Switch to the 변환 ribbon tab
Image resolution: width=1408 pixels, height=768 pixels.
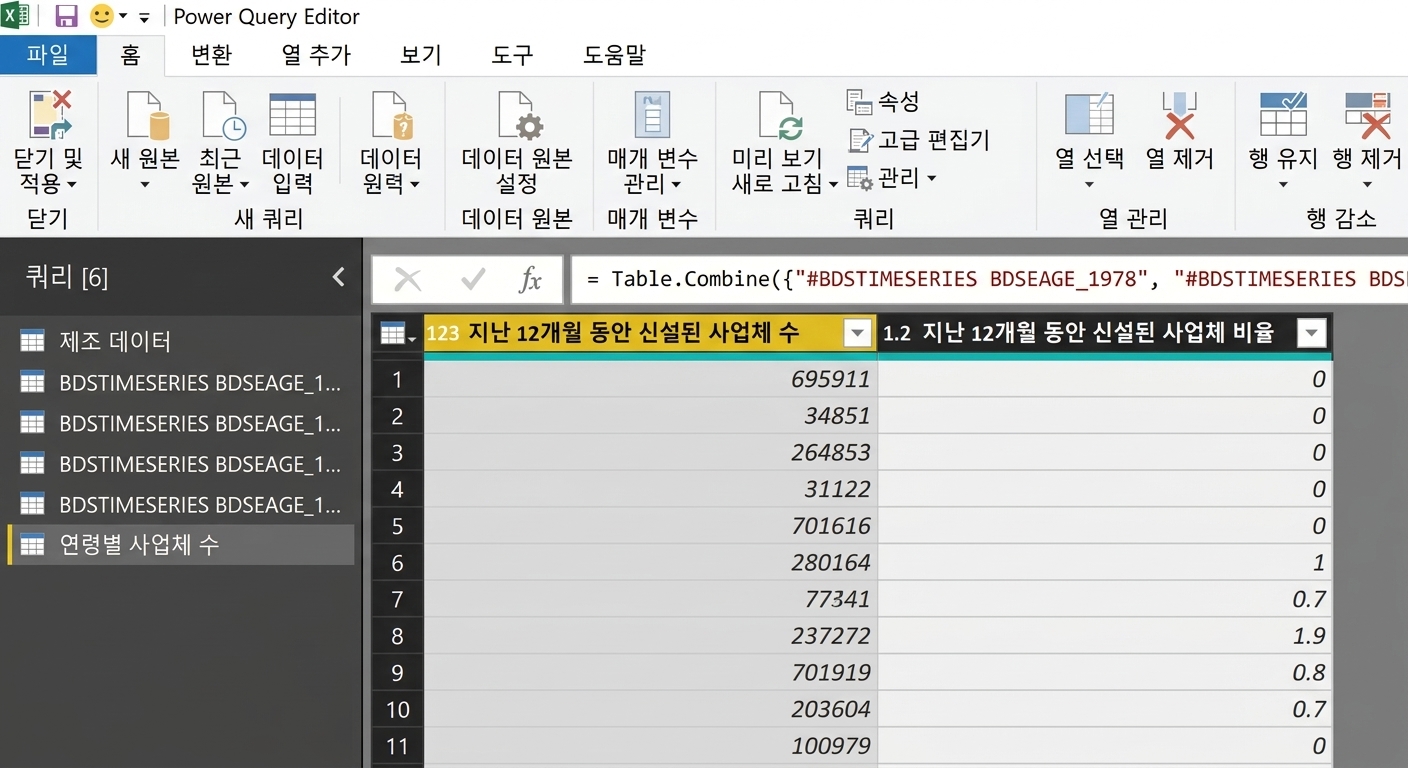pos(211,55)
